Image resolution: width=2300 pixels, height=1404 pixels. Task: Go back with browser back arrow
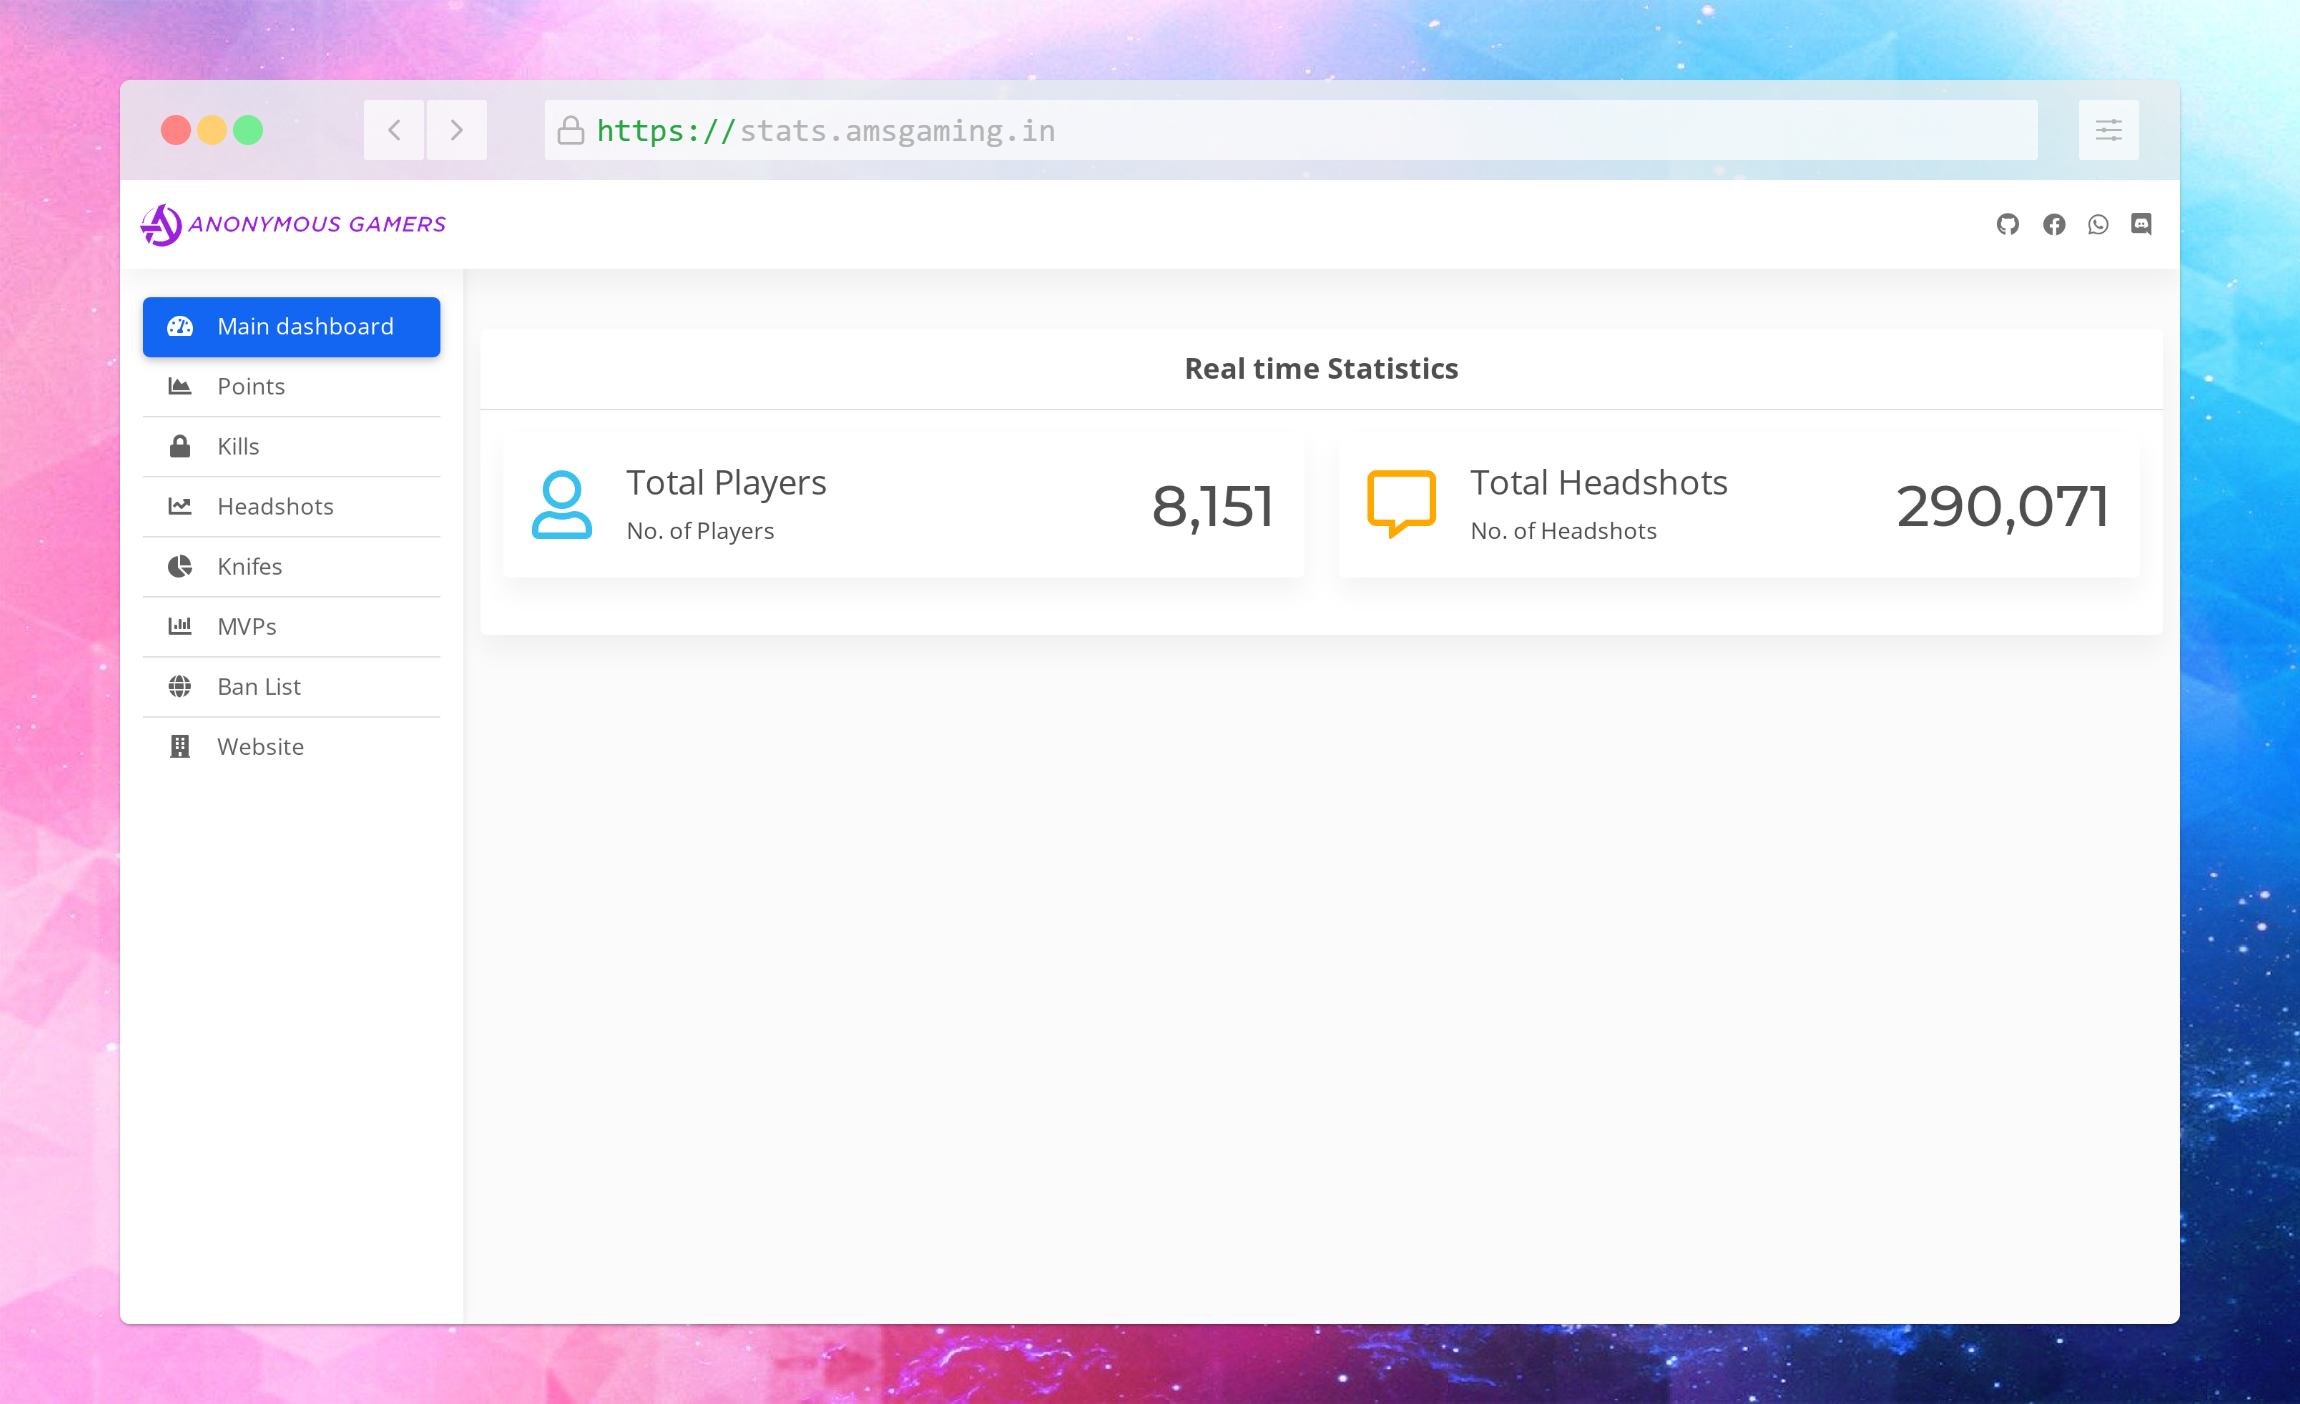click(x=394, y=130)
